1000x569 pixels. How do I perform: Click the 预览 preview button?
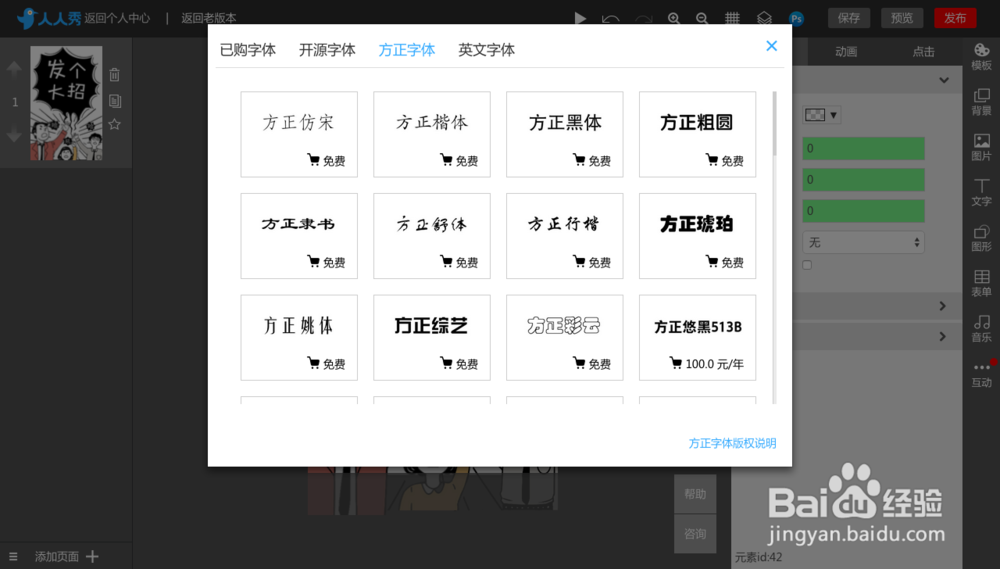coord(902,18)
